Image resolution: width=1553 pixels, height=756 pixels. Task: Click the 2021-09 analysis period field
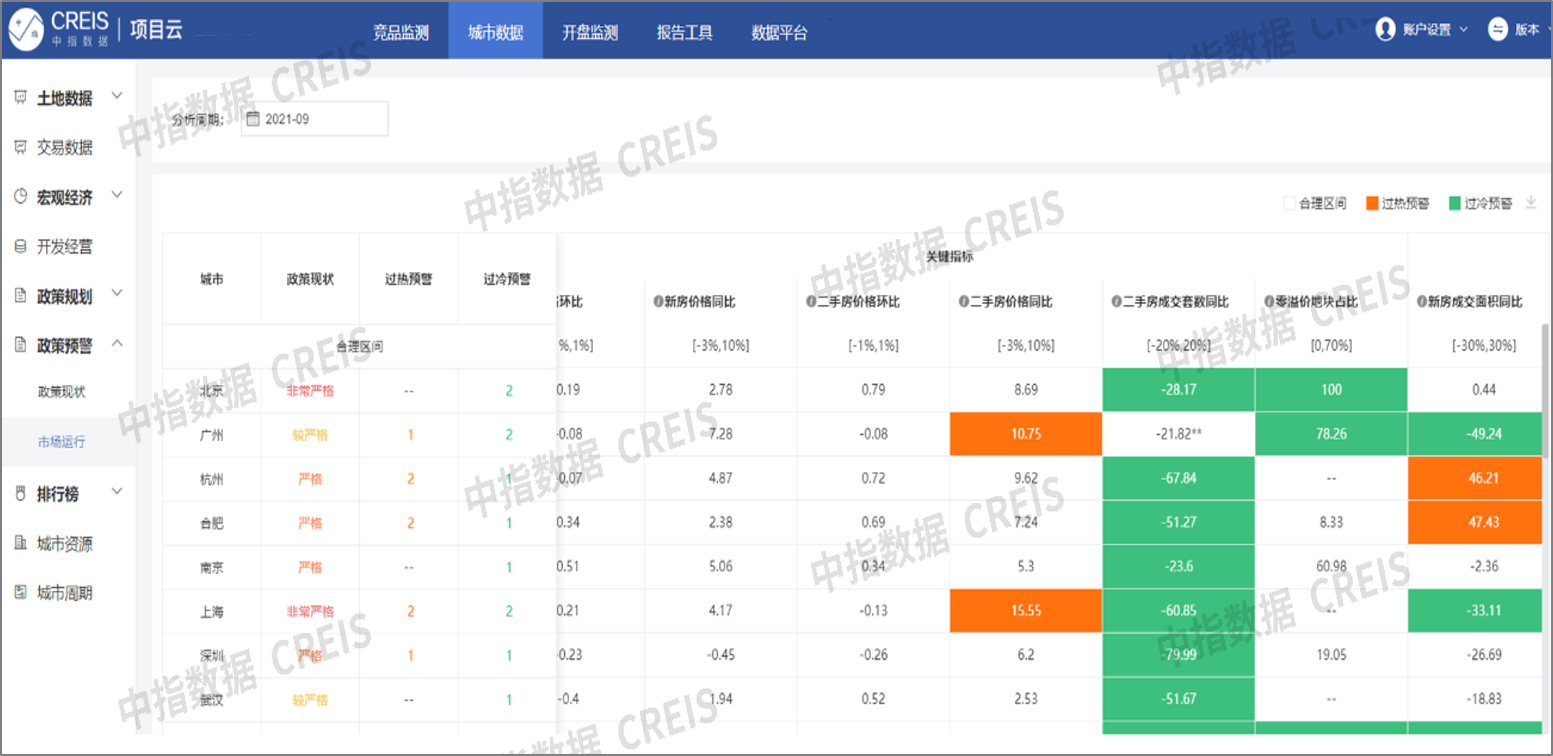(314, 119)
